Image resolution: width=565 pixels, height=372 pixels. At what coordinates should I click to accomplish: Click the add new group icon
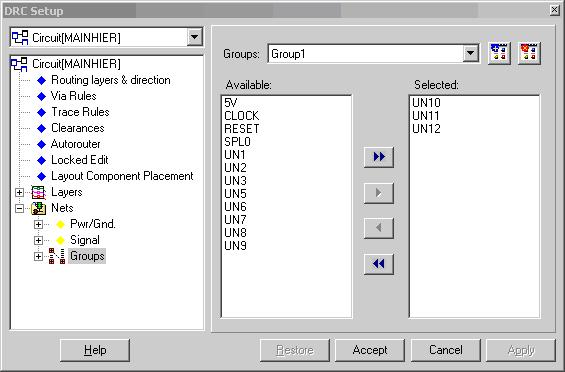click(x=499, y=53)
